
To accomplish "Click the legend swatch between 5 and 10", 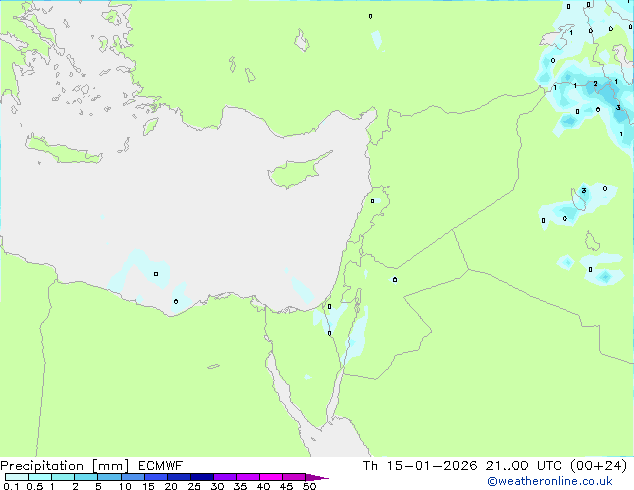I will pos(109,477).
